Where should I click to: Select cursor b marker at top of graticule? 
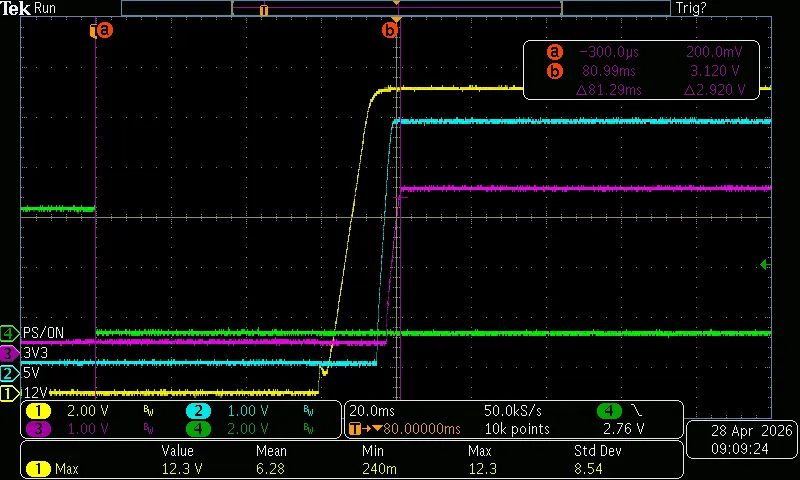(x=389, y=30)
